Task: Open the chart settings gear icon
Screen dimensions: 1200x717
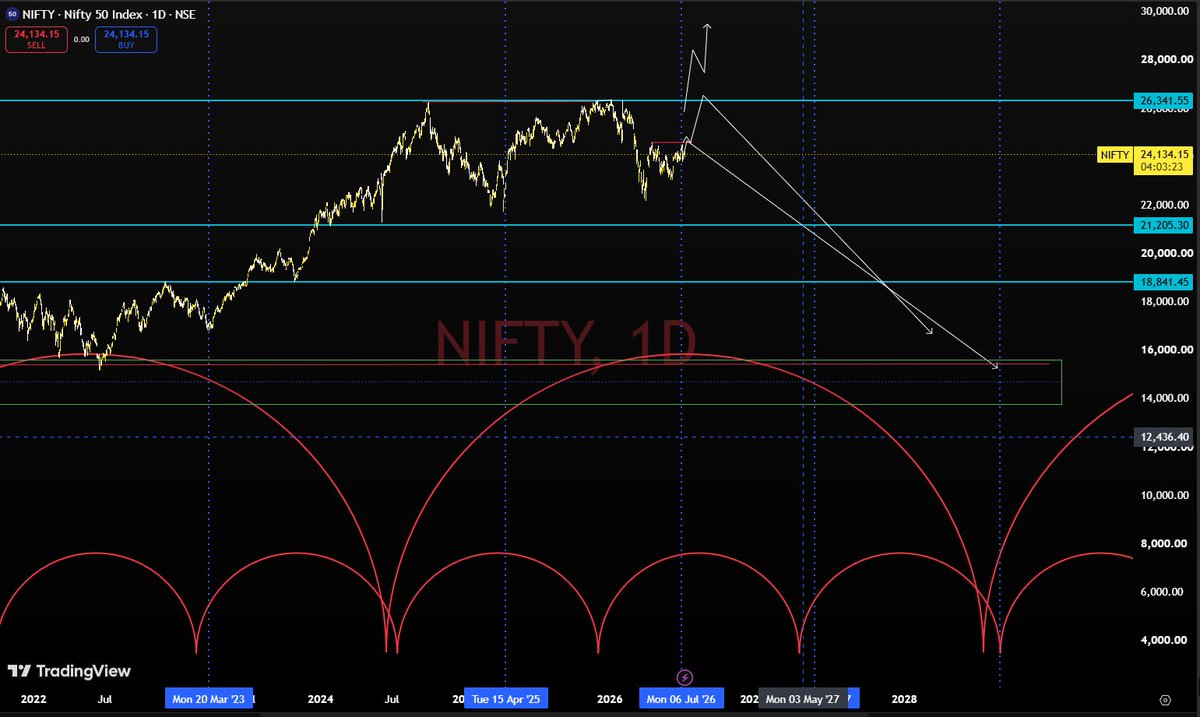Action: (1164, 700)
